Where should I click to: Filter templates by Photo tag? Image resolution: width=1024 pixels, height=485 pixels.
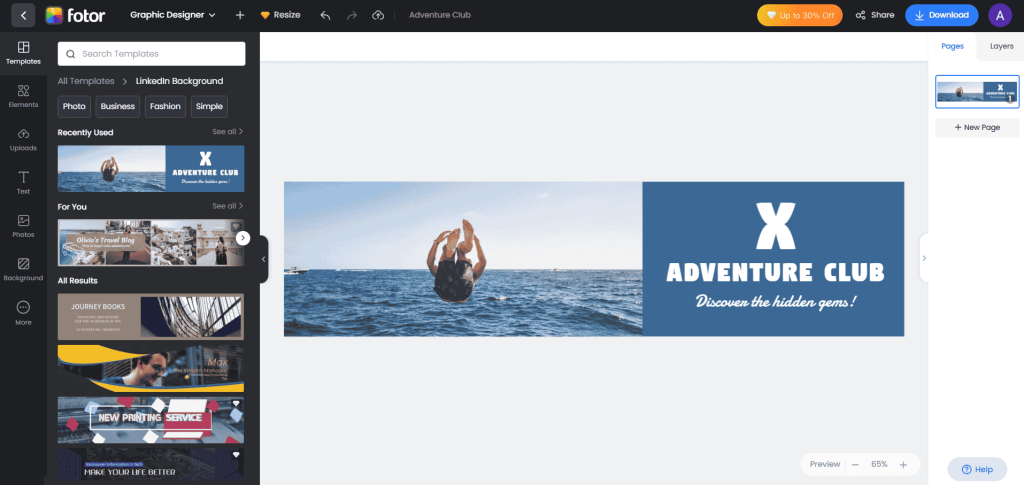point(74,106)
